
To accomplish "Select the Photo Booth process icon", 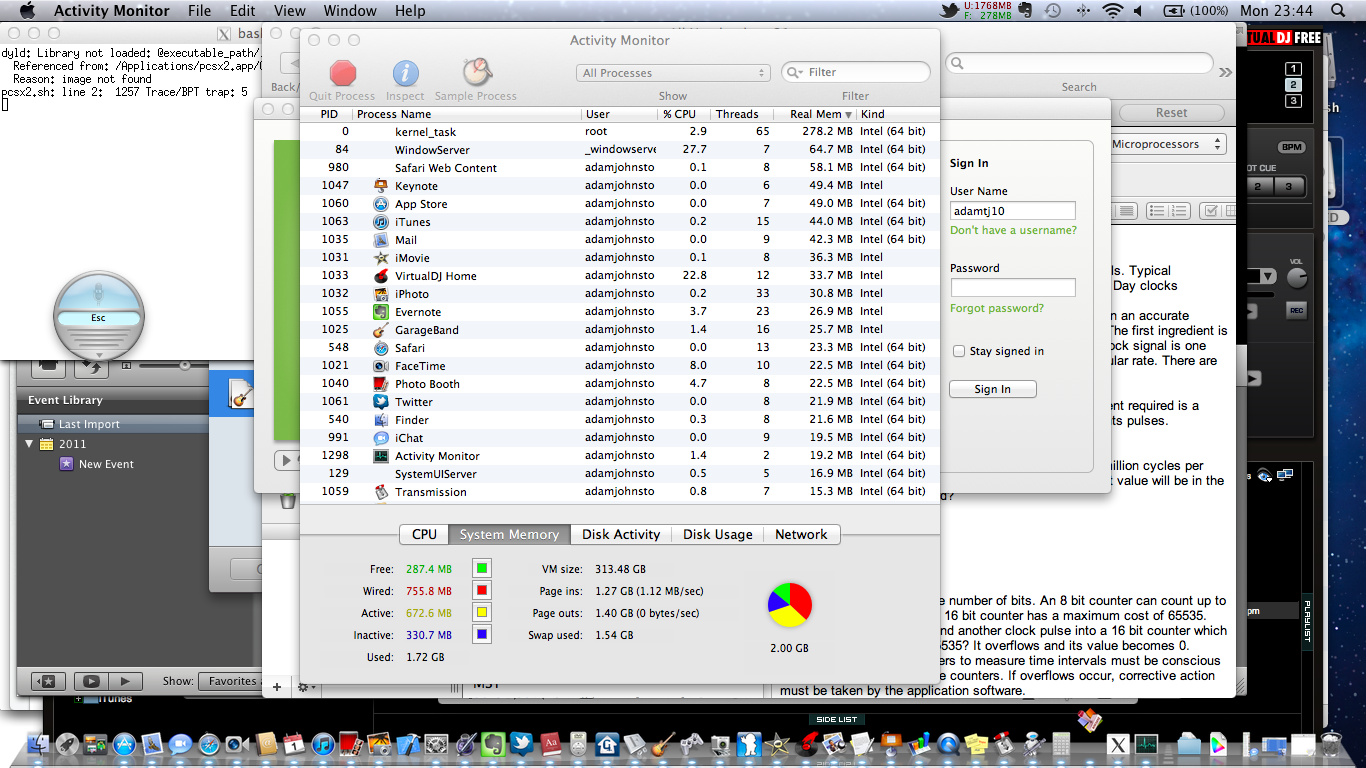I will (381, 384).
